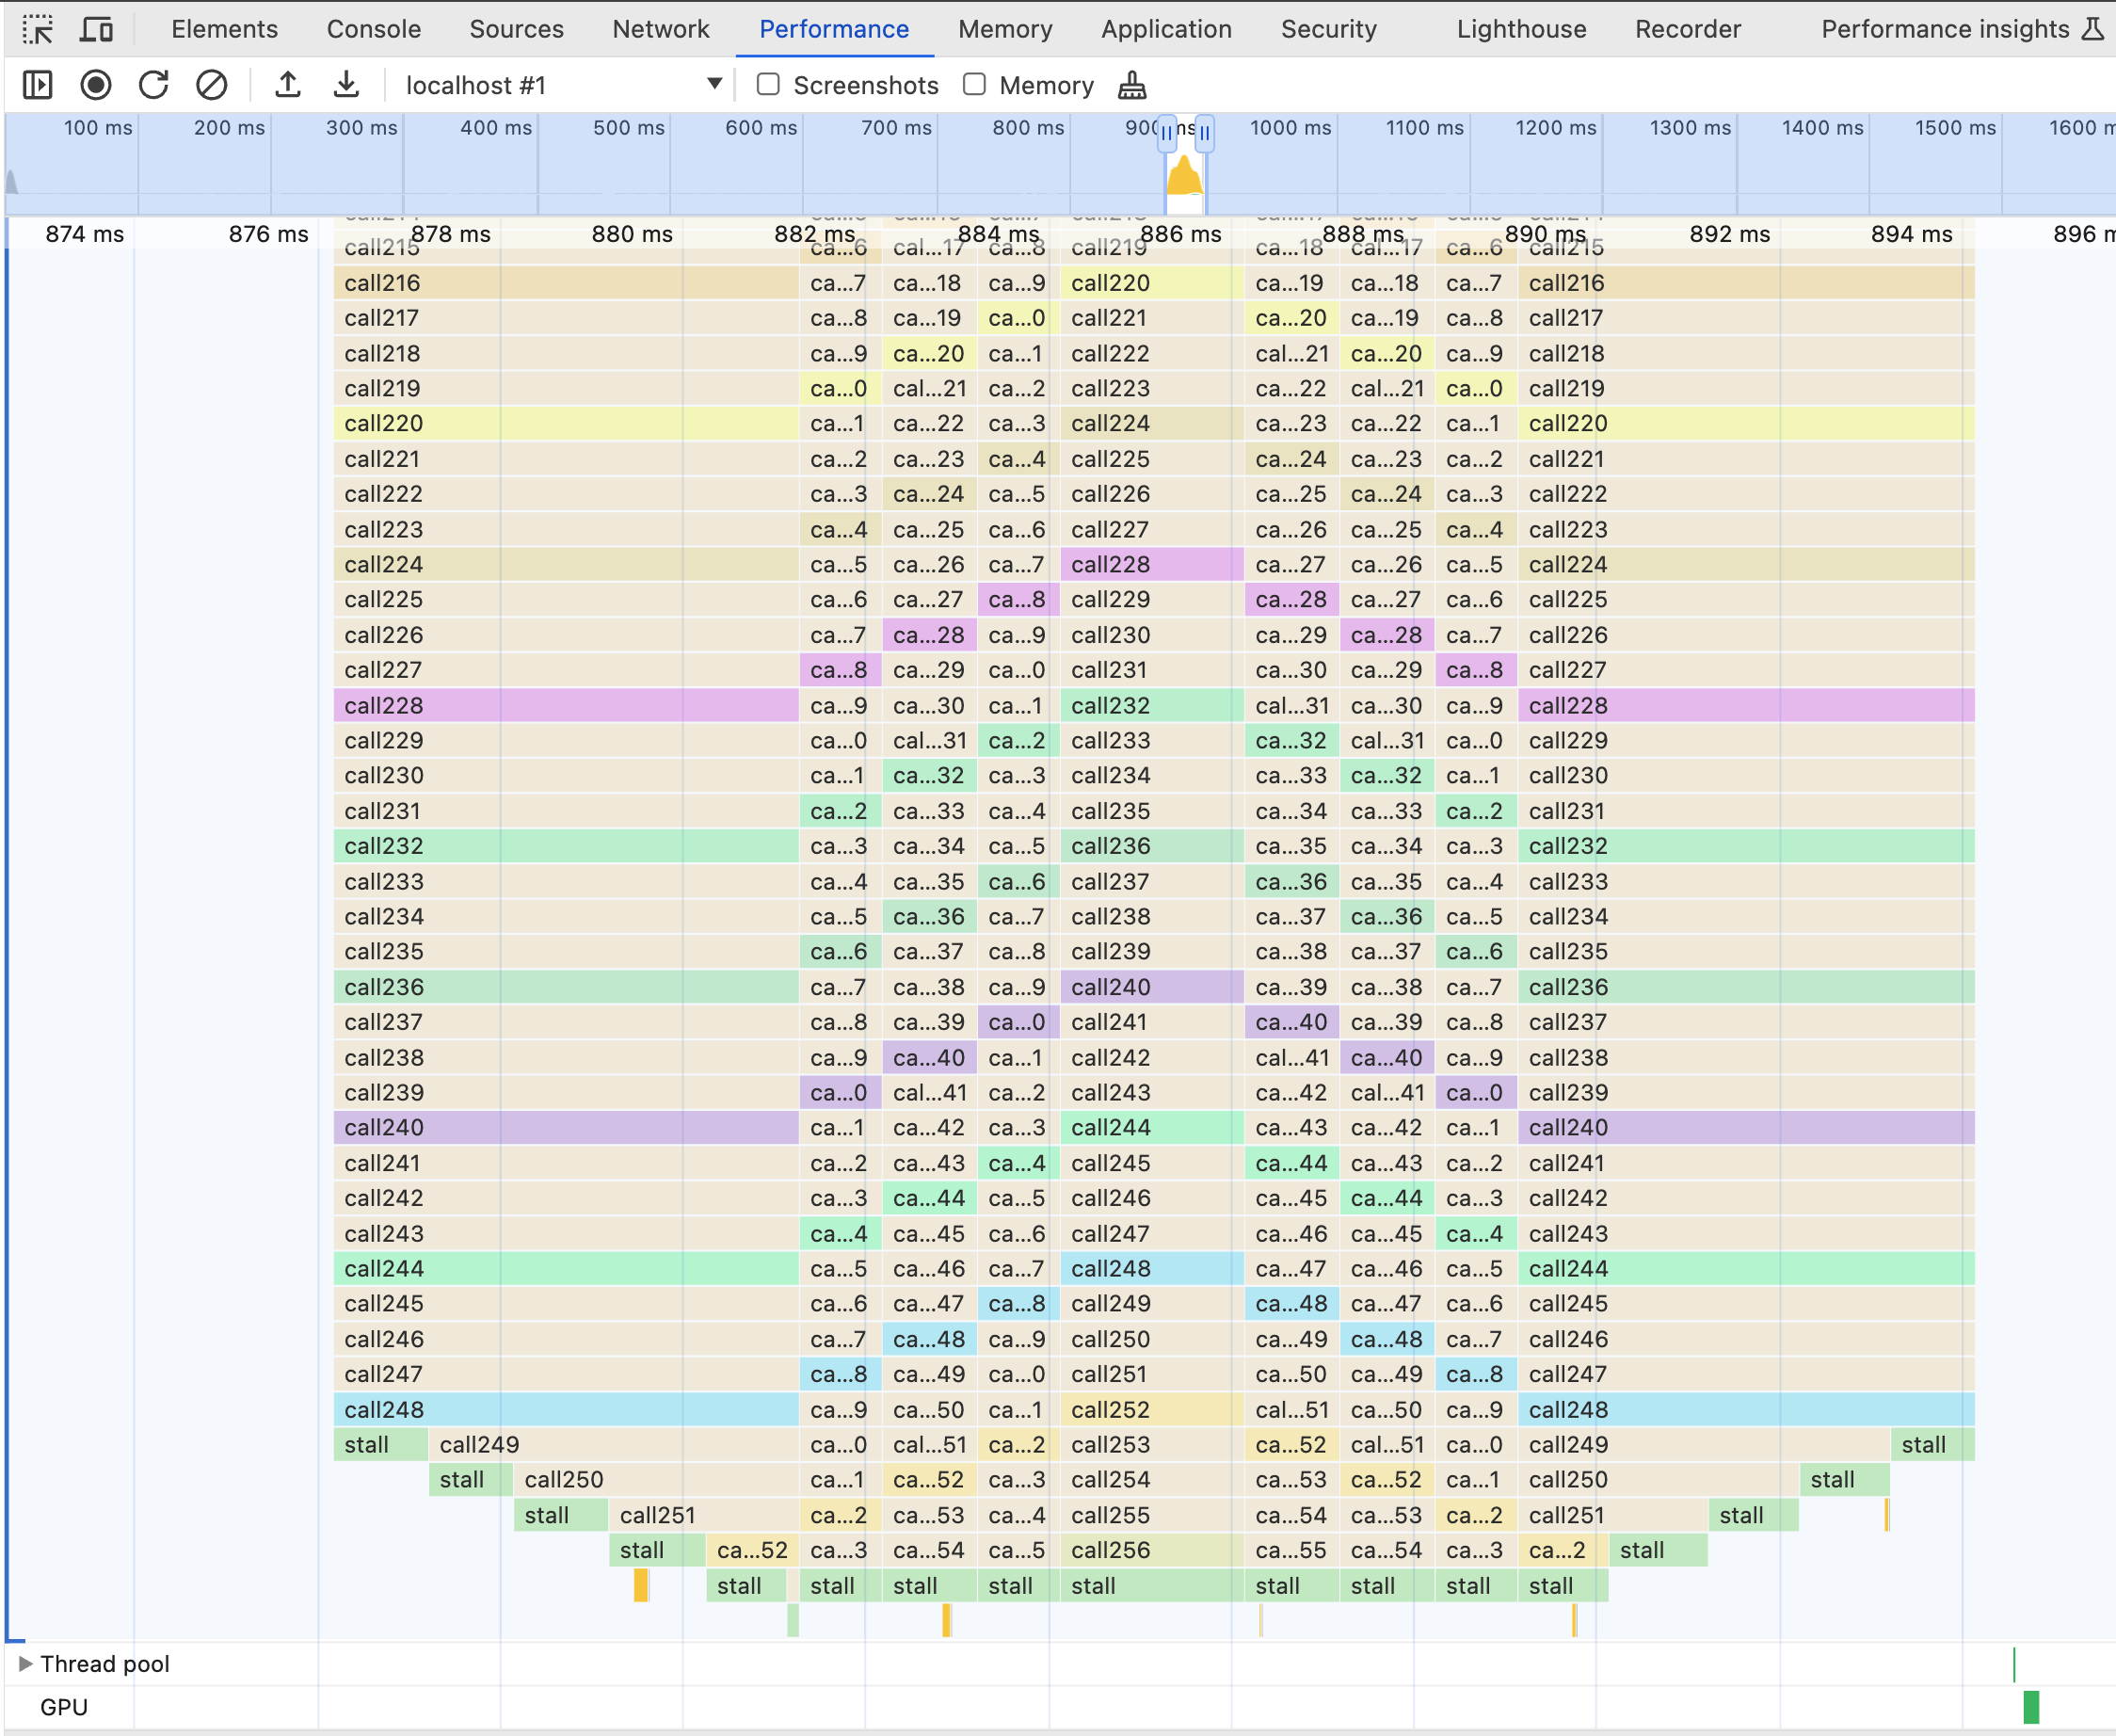
Task: Select the call241 frame in middle column
Action: [x=1152, y=1022]
